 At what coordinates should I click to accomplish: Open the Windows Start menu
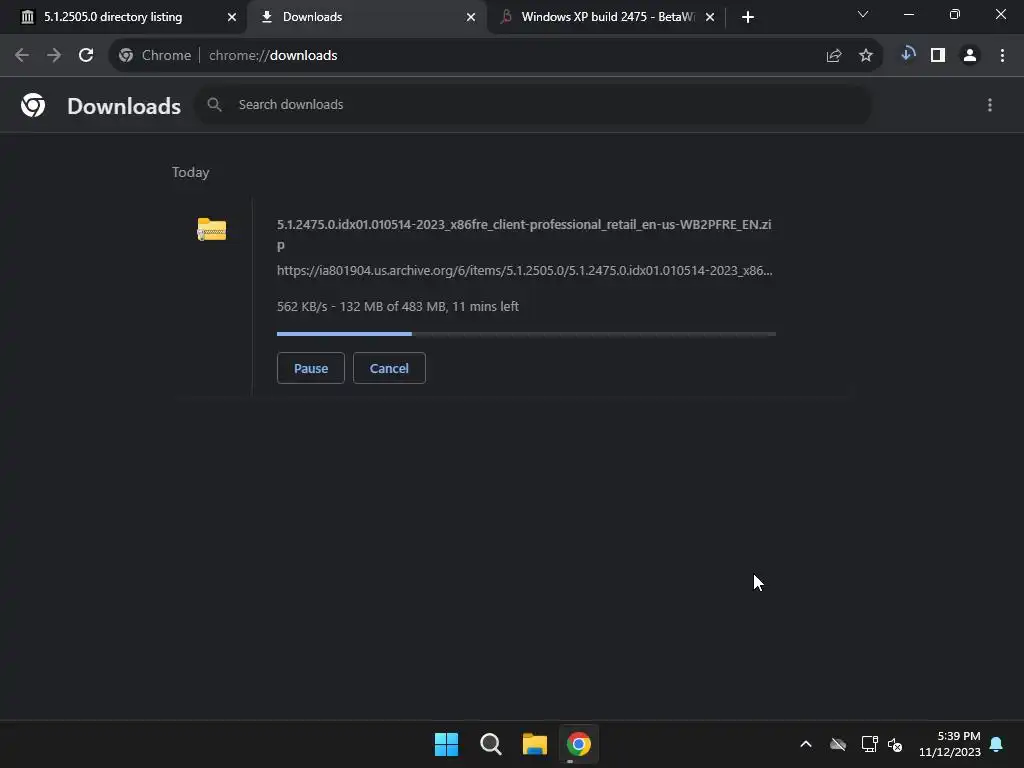click(447, 744)
